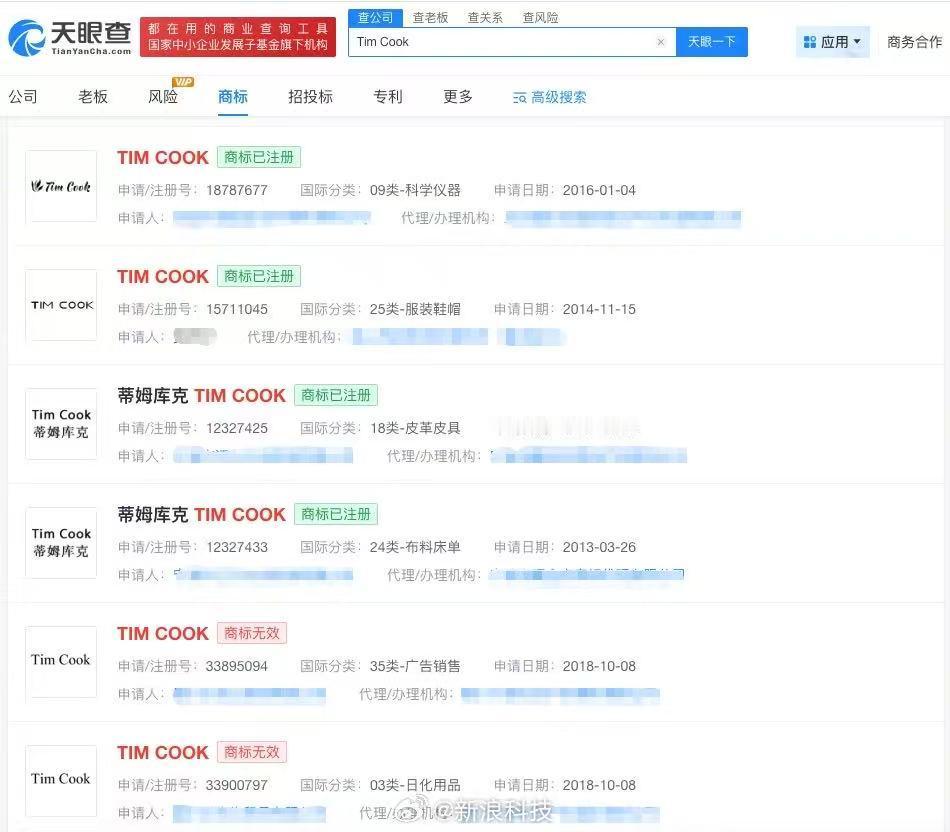Select the 查关系 search tab
Image resolution: width=950 pixels, height=832 pixels.
[485, 18]
